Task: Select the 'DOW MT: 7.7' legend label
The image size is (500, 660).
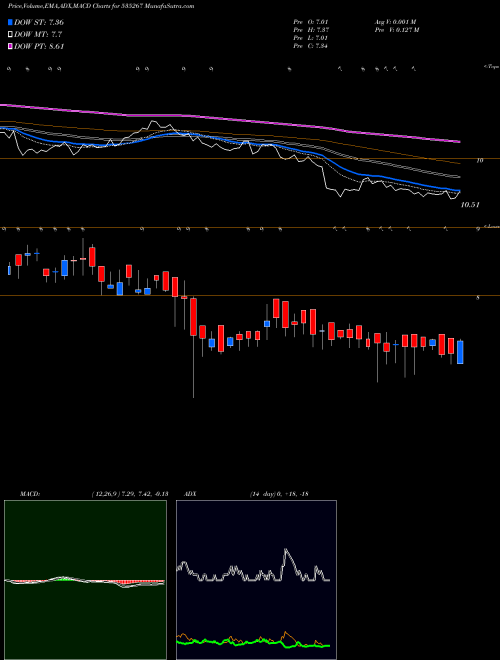Action: click(x=38, y=35)
